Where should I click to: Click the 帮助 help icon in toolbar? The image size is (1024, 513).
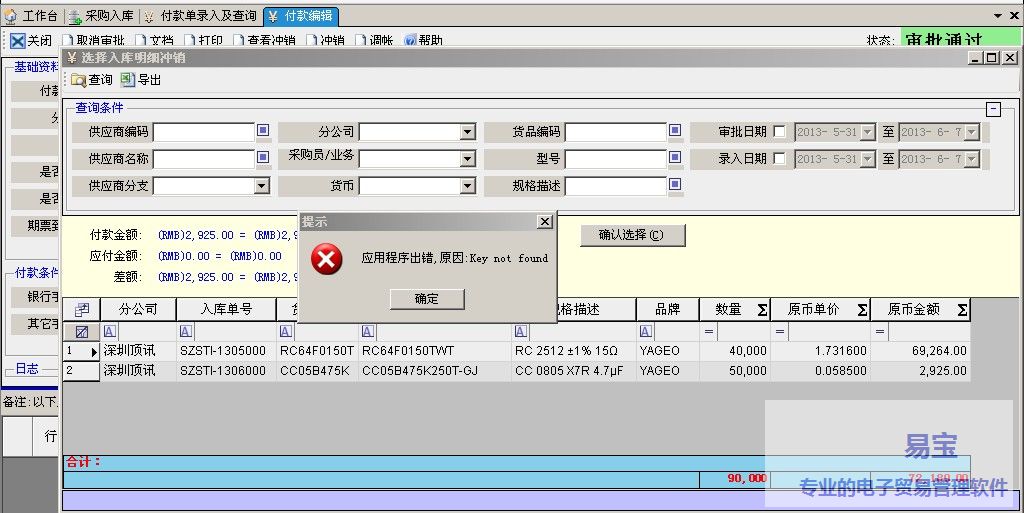click(x=411, y=41)
